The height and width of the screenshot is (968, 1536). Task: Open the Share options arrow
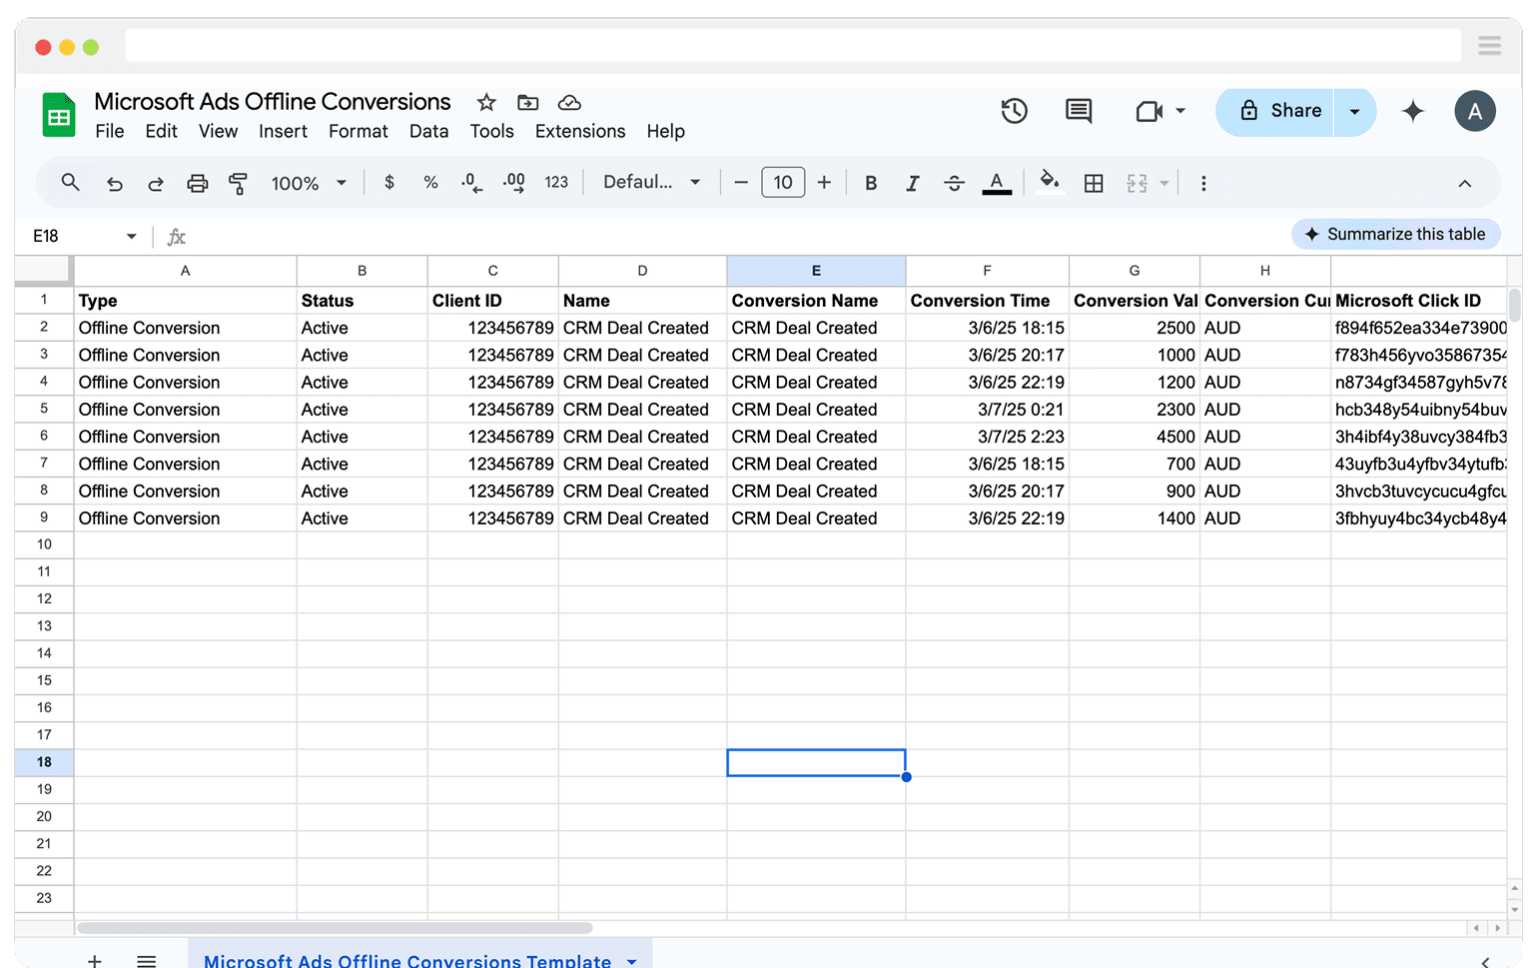[x=1355, y=111]
